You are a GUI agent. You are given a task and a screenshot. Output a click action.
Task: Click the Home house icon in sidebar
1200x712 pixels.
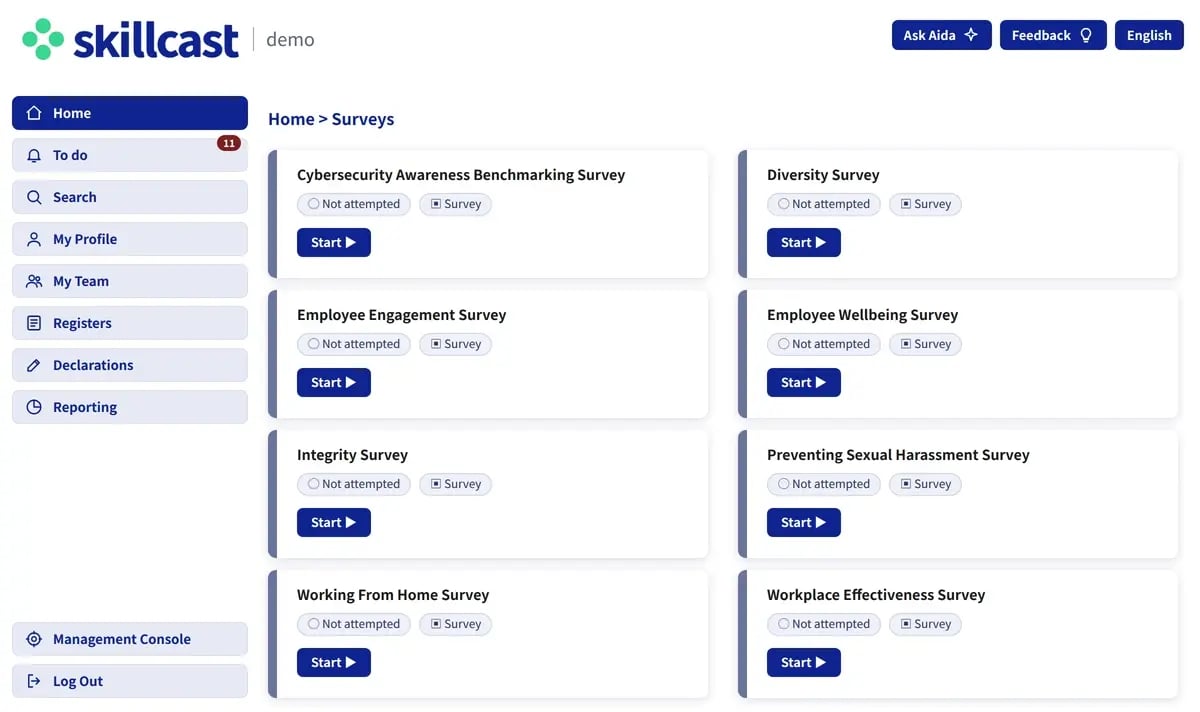34,113
